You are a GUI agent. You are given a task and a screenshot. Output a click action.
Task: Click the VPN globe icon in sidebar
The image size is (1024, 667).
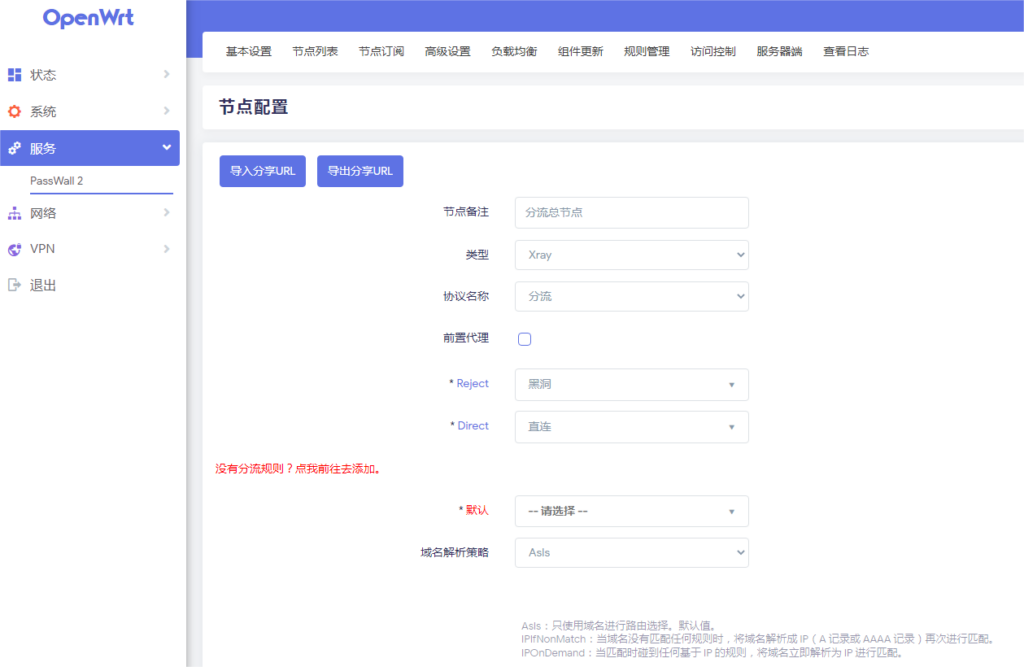[x=14, y=249]
